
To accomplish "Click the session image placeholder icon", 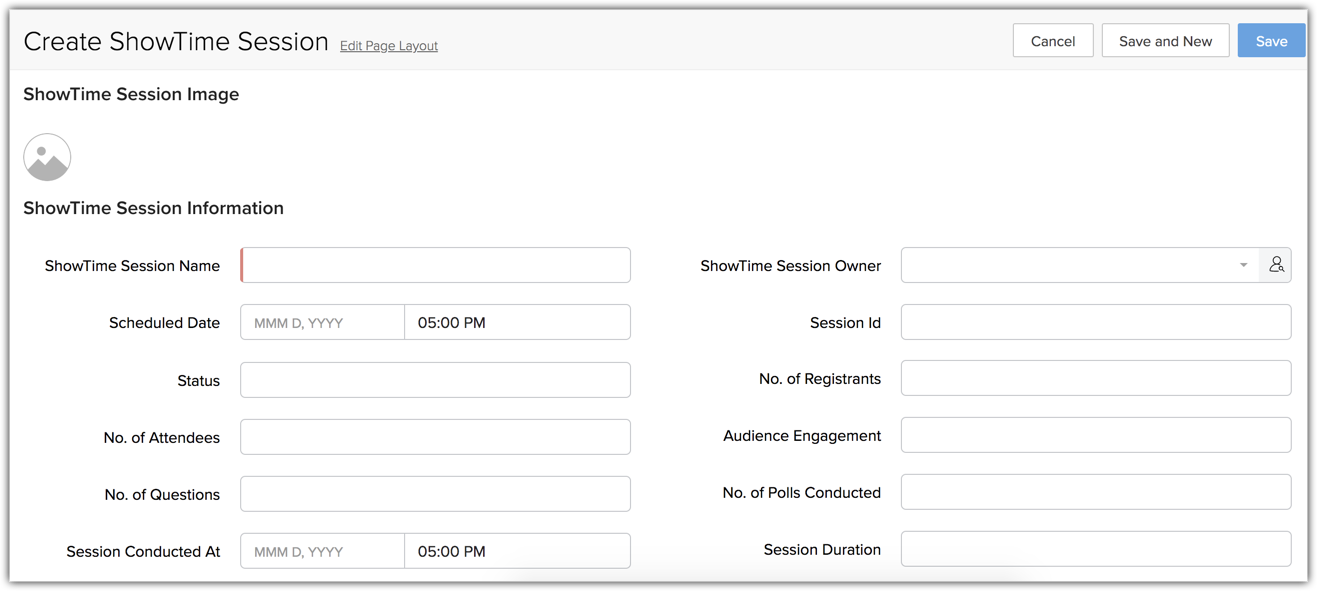I will click(47, 157).
